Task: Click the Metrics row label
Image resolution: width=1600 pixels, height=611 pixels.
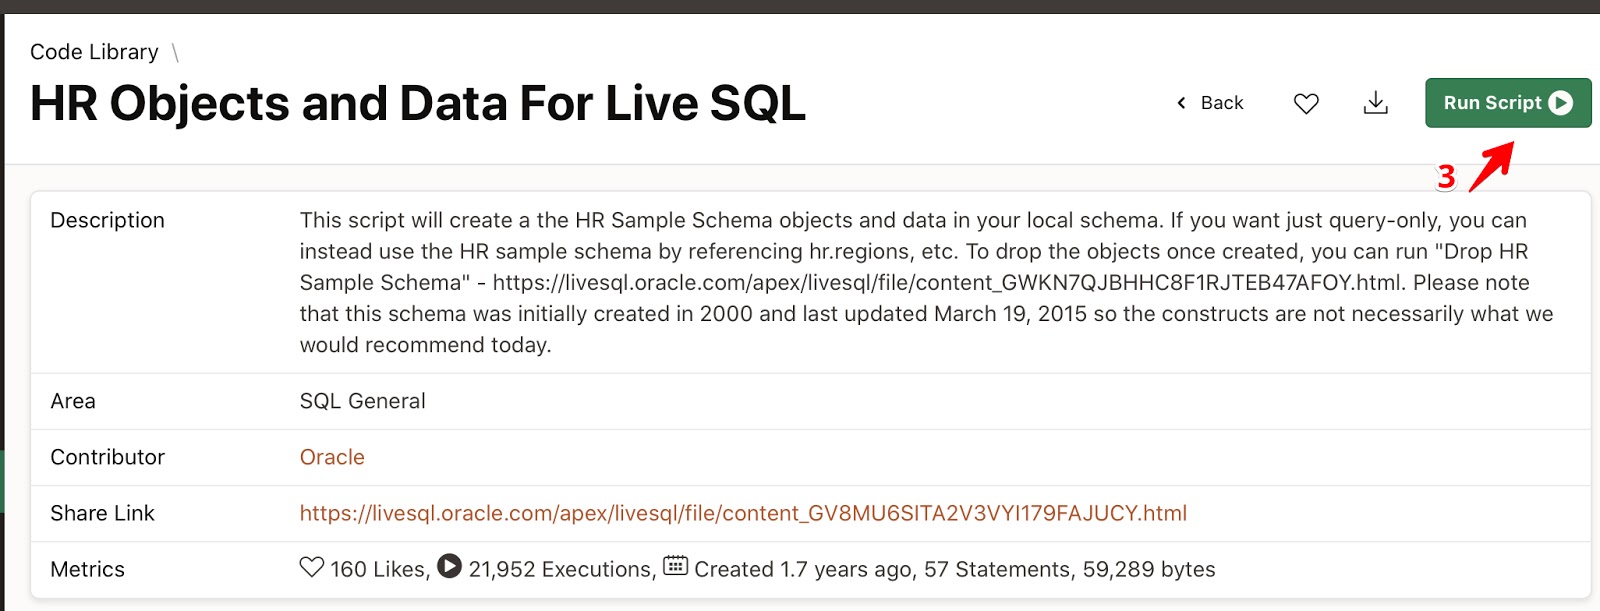Action: [87, 568]
